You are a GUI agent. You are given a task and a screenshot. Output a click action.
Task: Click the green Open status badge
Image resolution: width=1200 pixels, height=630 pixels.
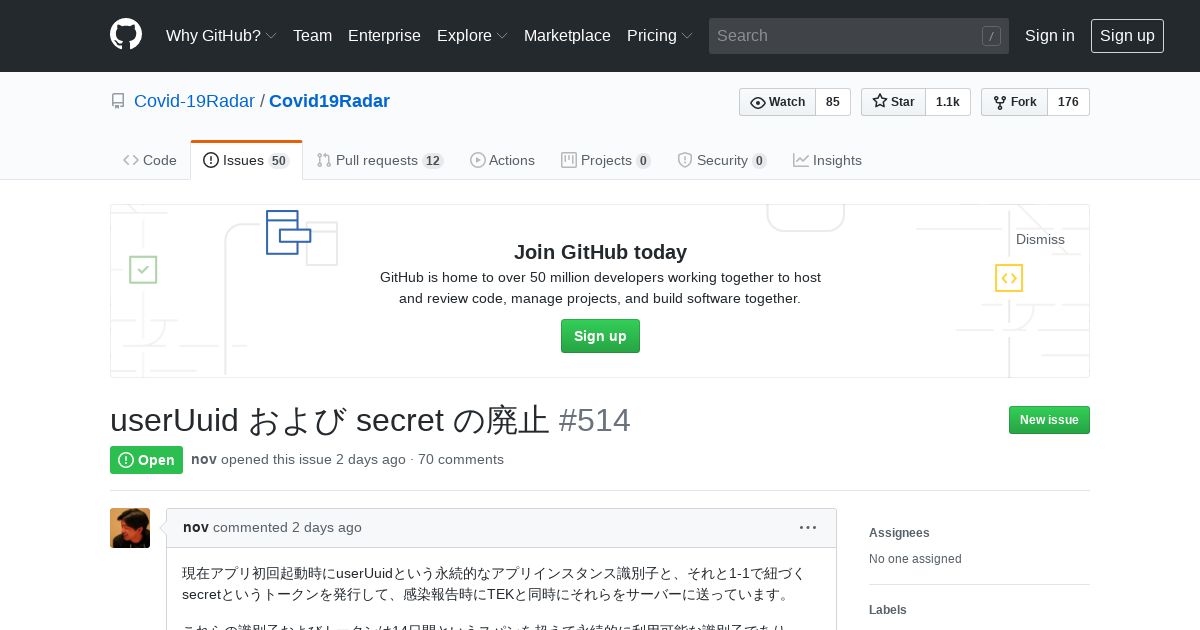(x=146, y=460)
